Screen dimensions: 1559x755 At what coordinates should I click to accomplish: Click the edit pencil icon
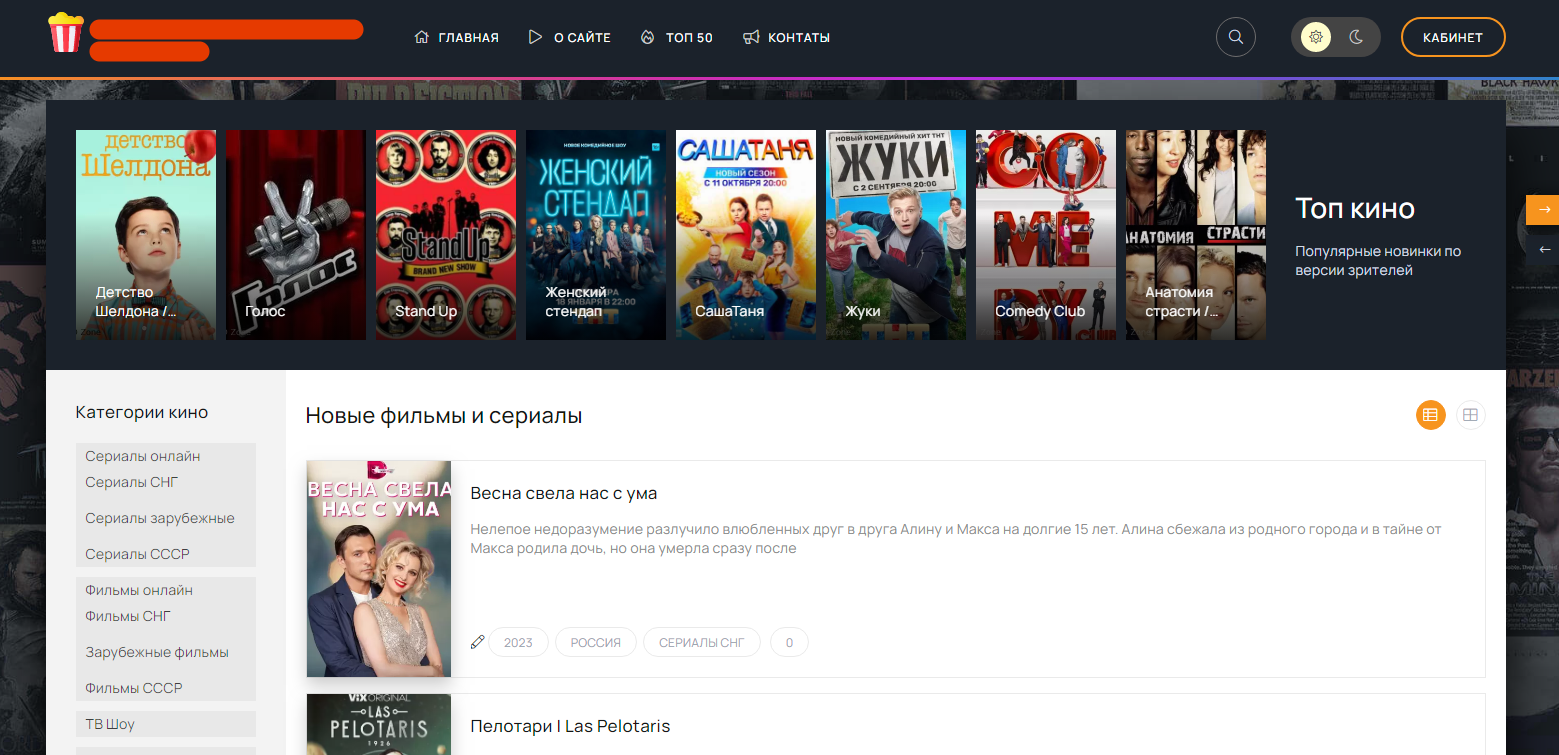tap(477, 642)
